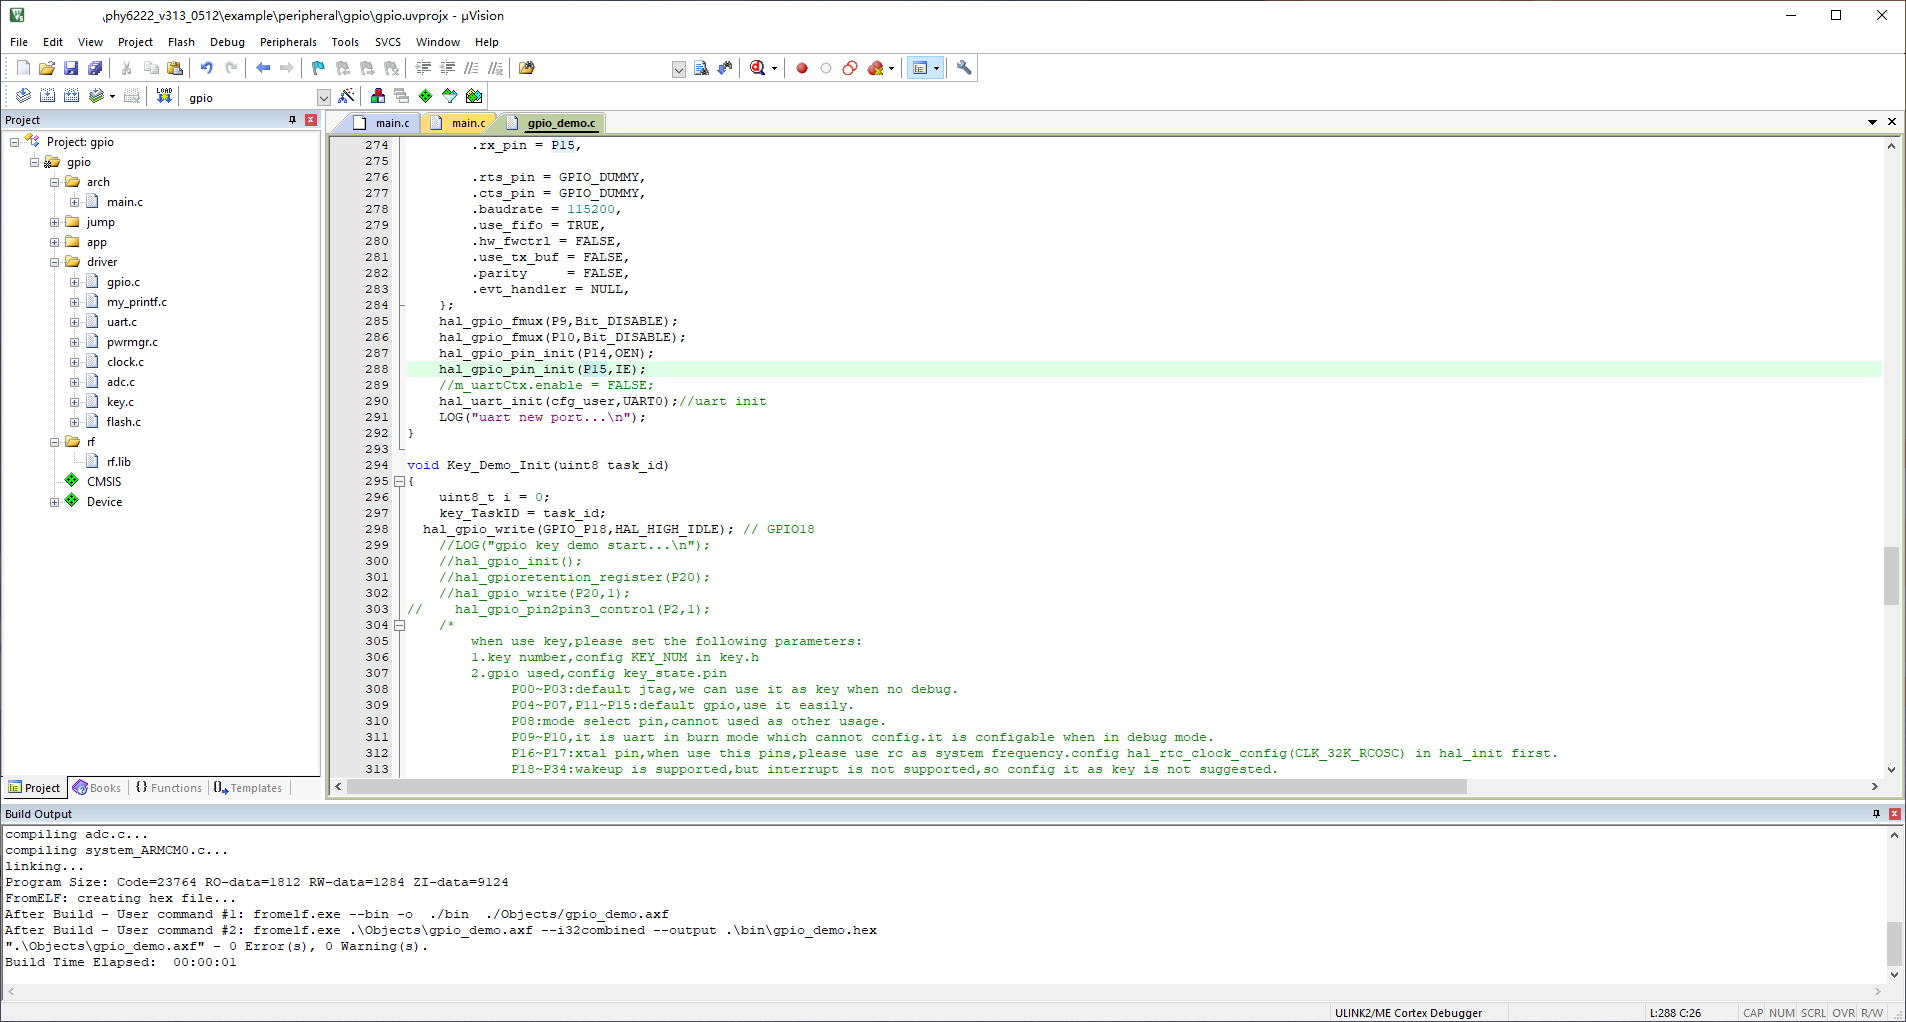Open the breakpoint options dropdown arrow
The width and height of the screenshot is (1906, 1022).
891,68
